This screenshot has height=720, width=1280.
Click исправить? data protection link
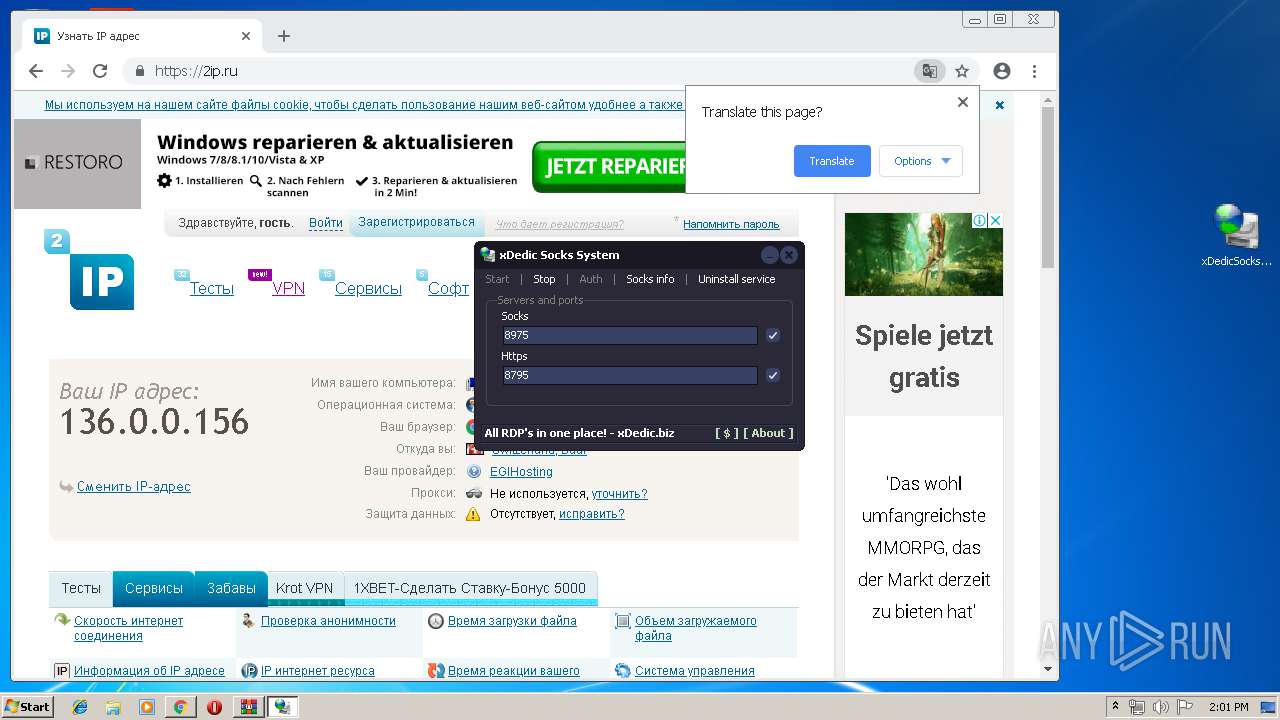click(x=592, y=514)
